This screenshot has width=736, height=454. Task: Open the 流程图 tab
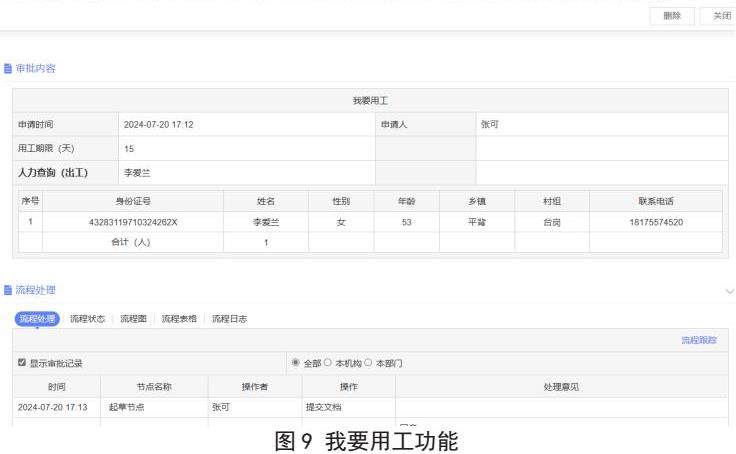tap(133, 319)
